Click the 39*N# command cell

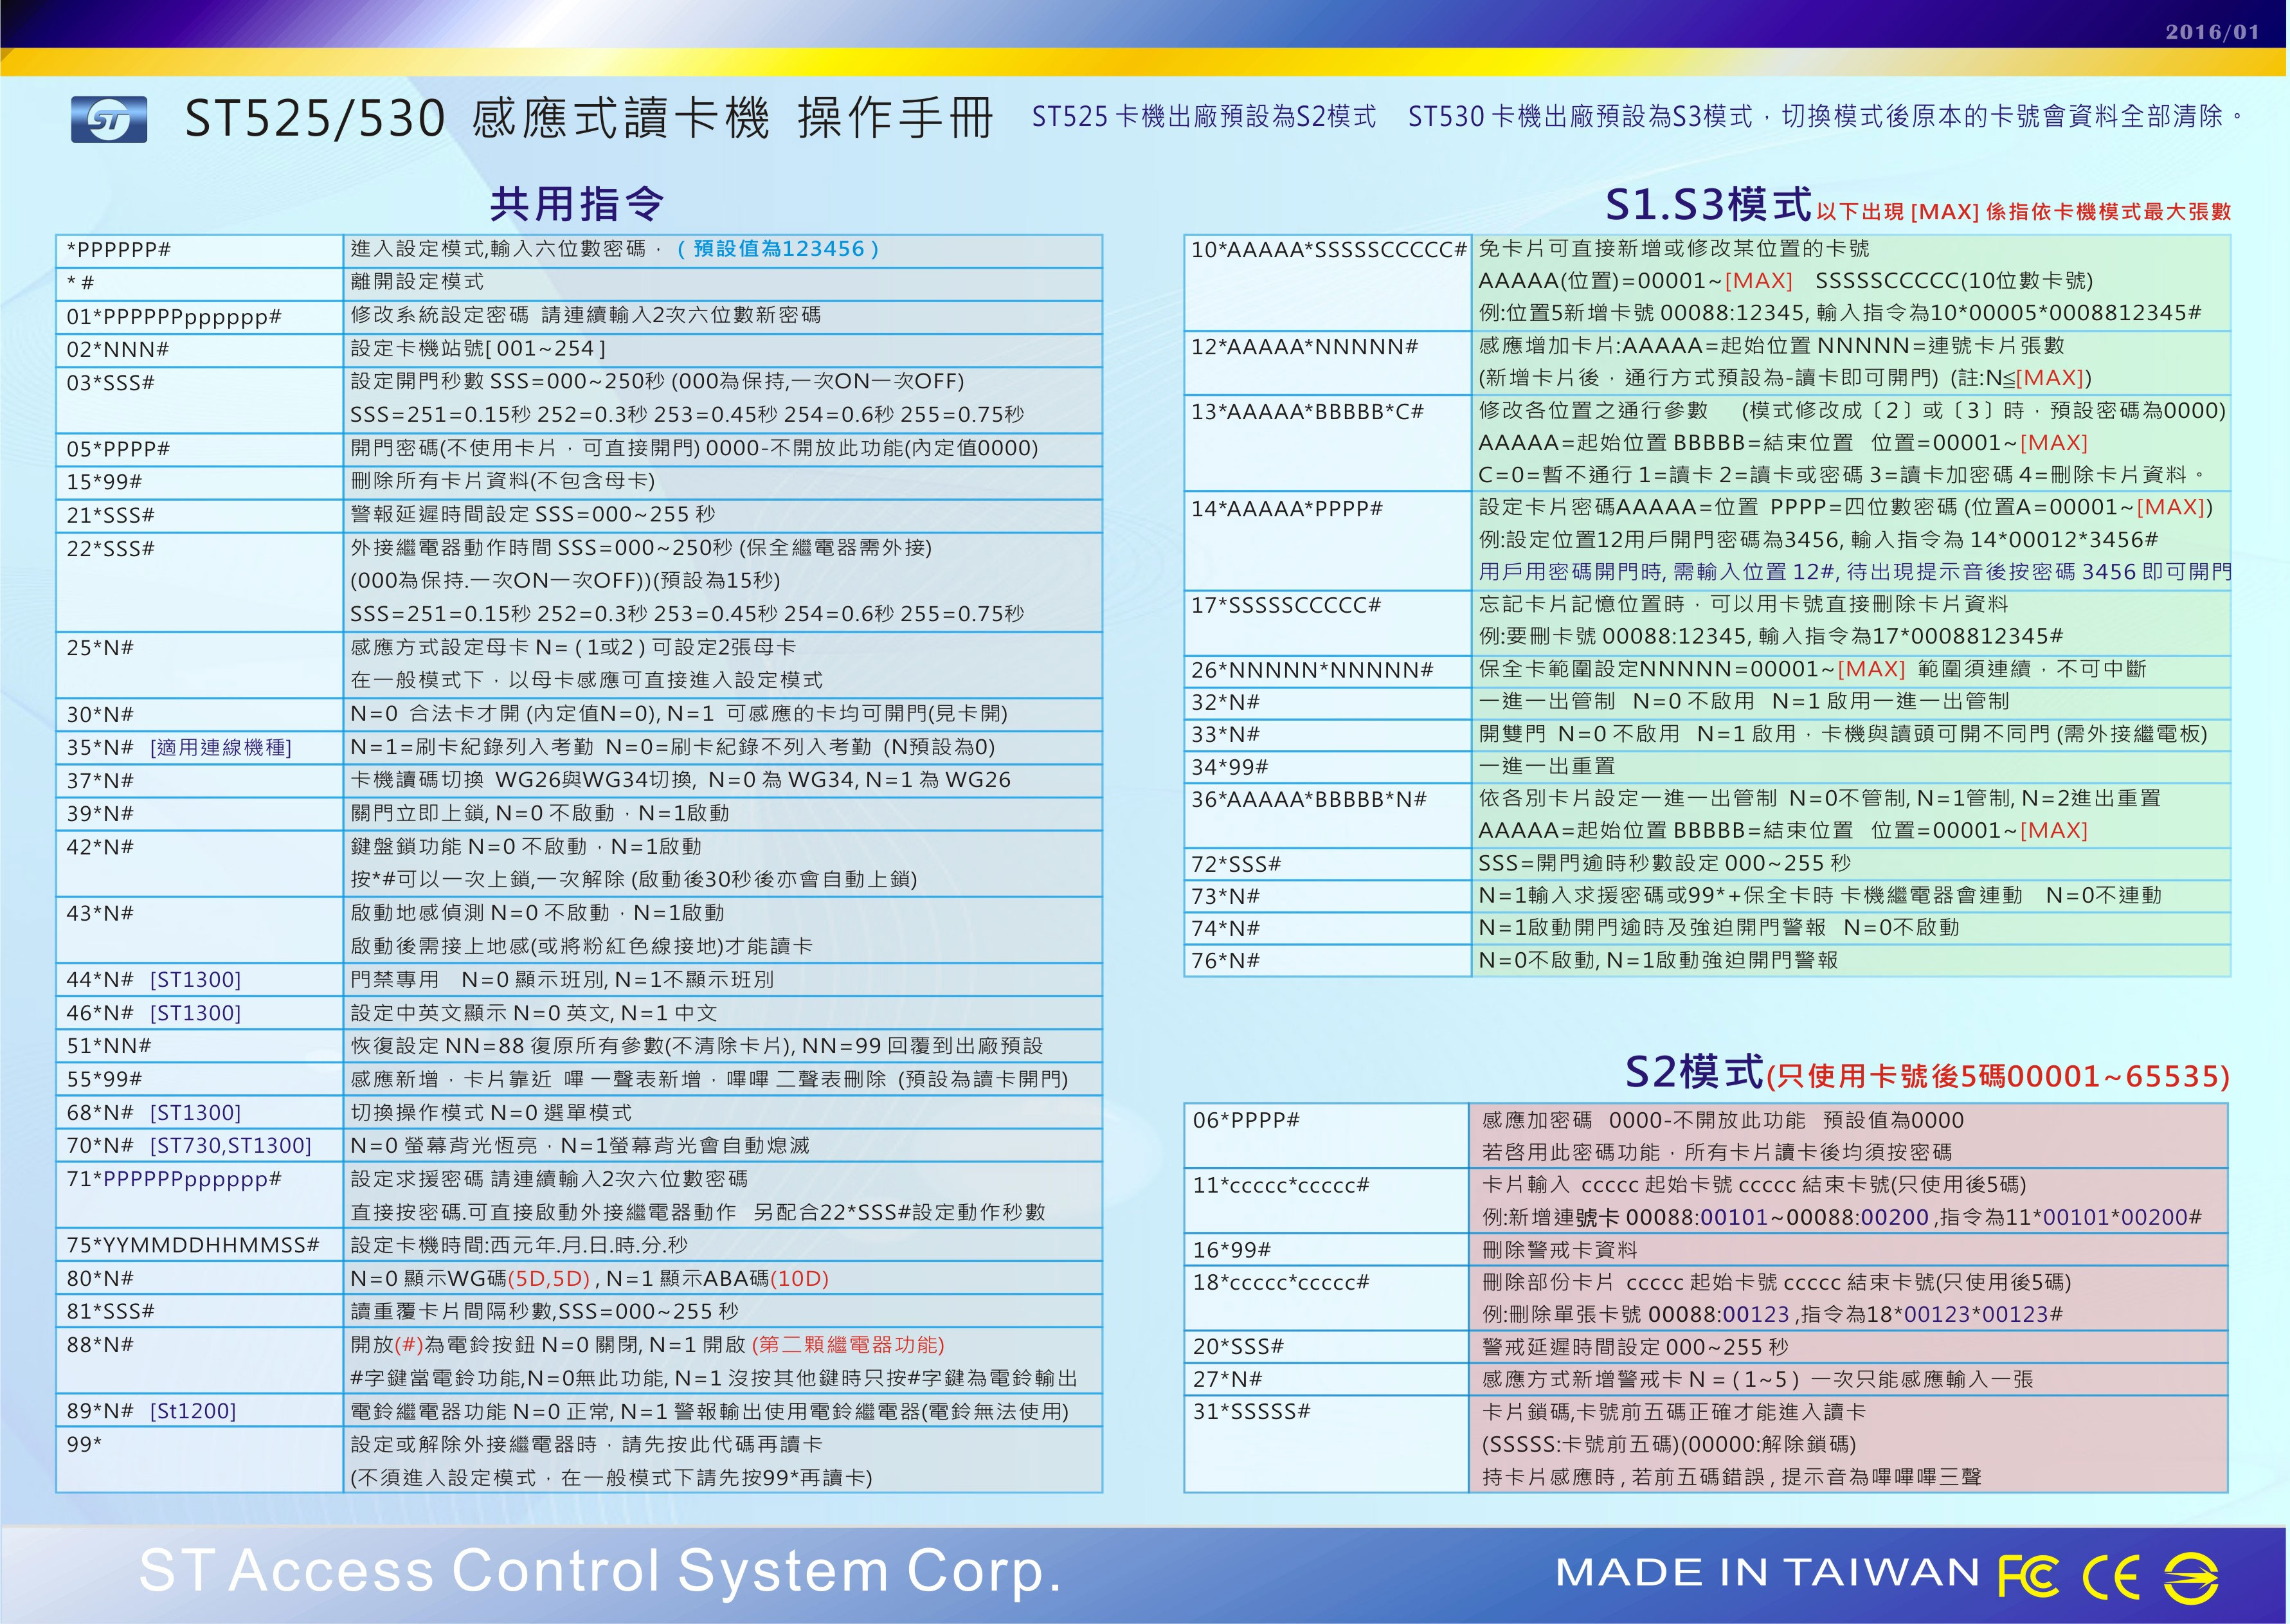click(200, 813)
